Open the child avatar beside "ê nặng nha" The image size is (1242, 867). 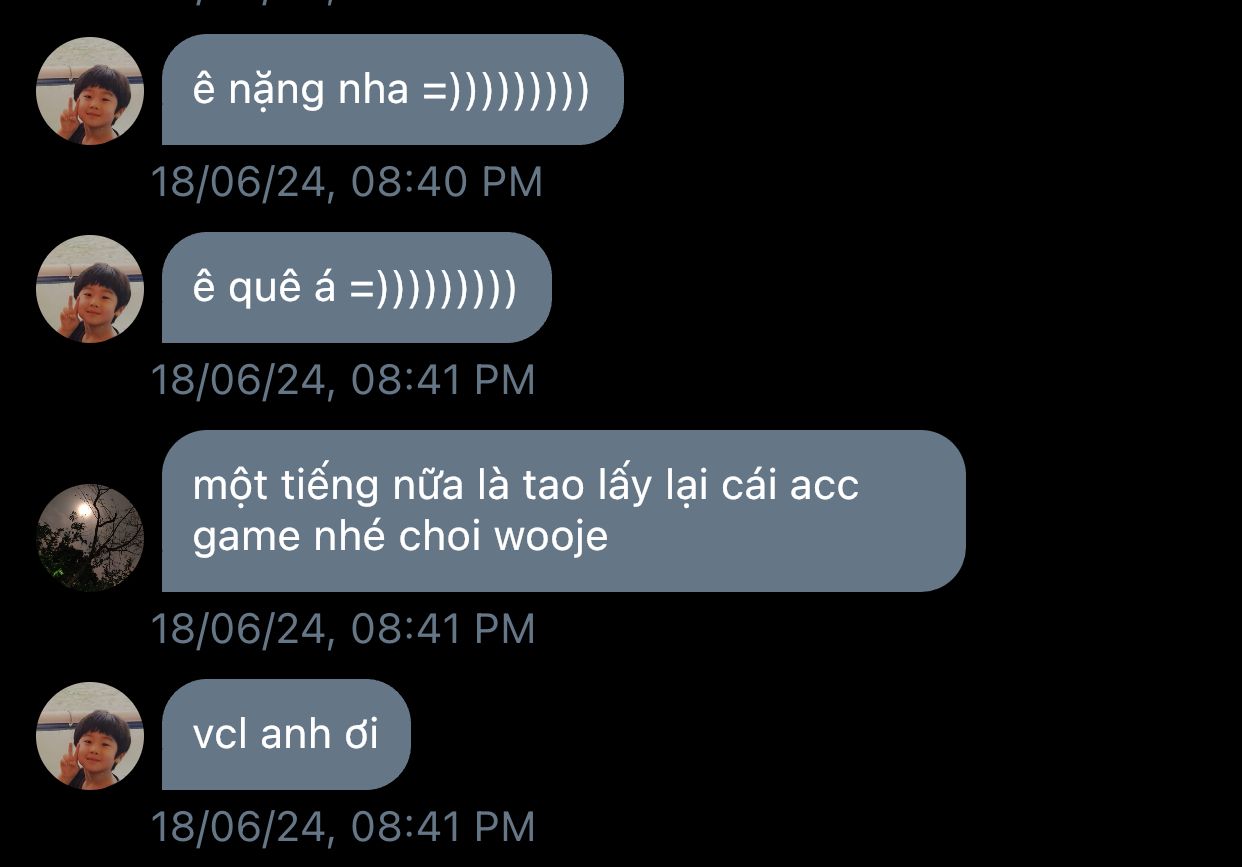click(90, 91)
